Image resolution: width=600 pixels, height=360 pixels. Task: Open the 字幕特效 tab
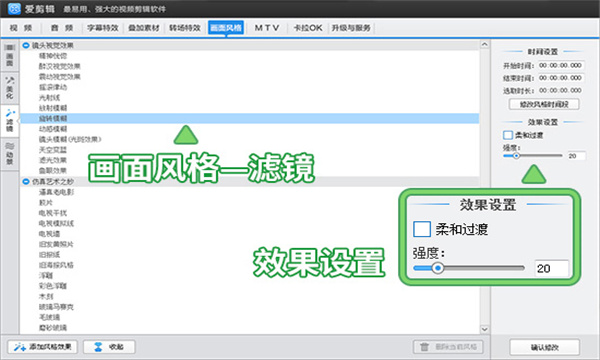click(103, 28)
